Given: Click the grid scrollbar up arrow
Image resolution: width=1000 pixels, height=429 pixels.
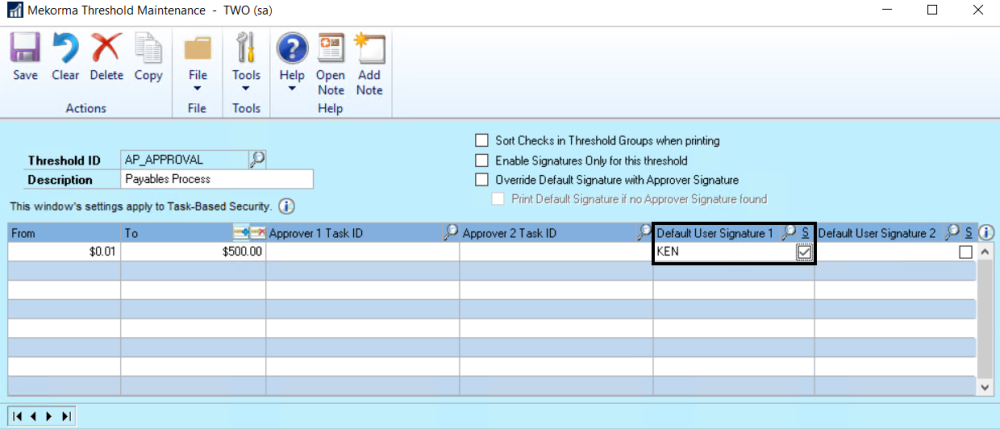Looking at the screenshot, I should click(985, 252).
